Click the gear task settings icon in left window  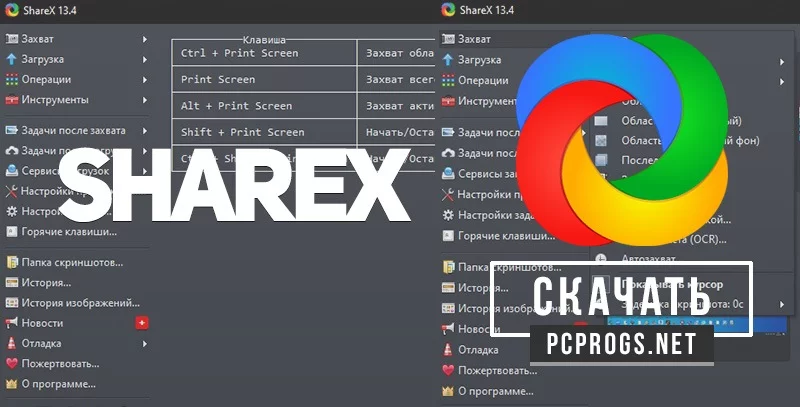11,211
